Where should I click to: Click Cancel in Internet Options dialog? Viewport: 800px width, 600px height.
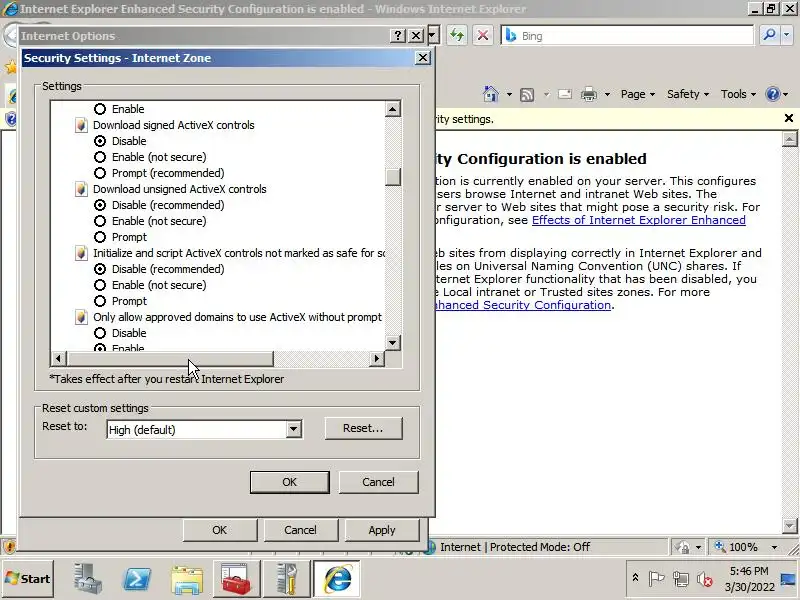(301, 530)
